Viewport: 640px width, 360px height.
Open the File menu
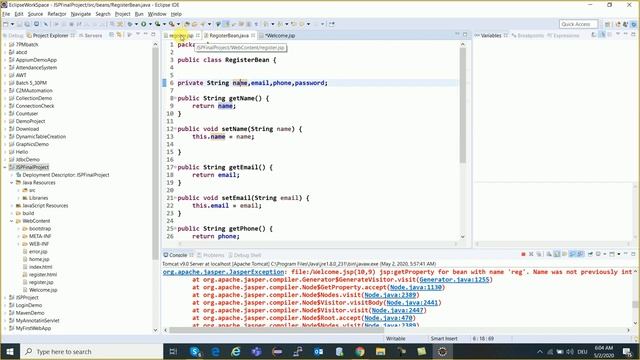tap(6, 14)
